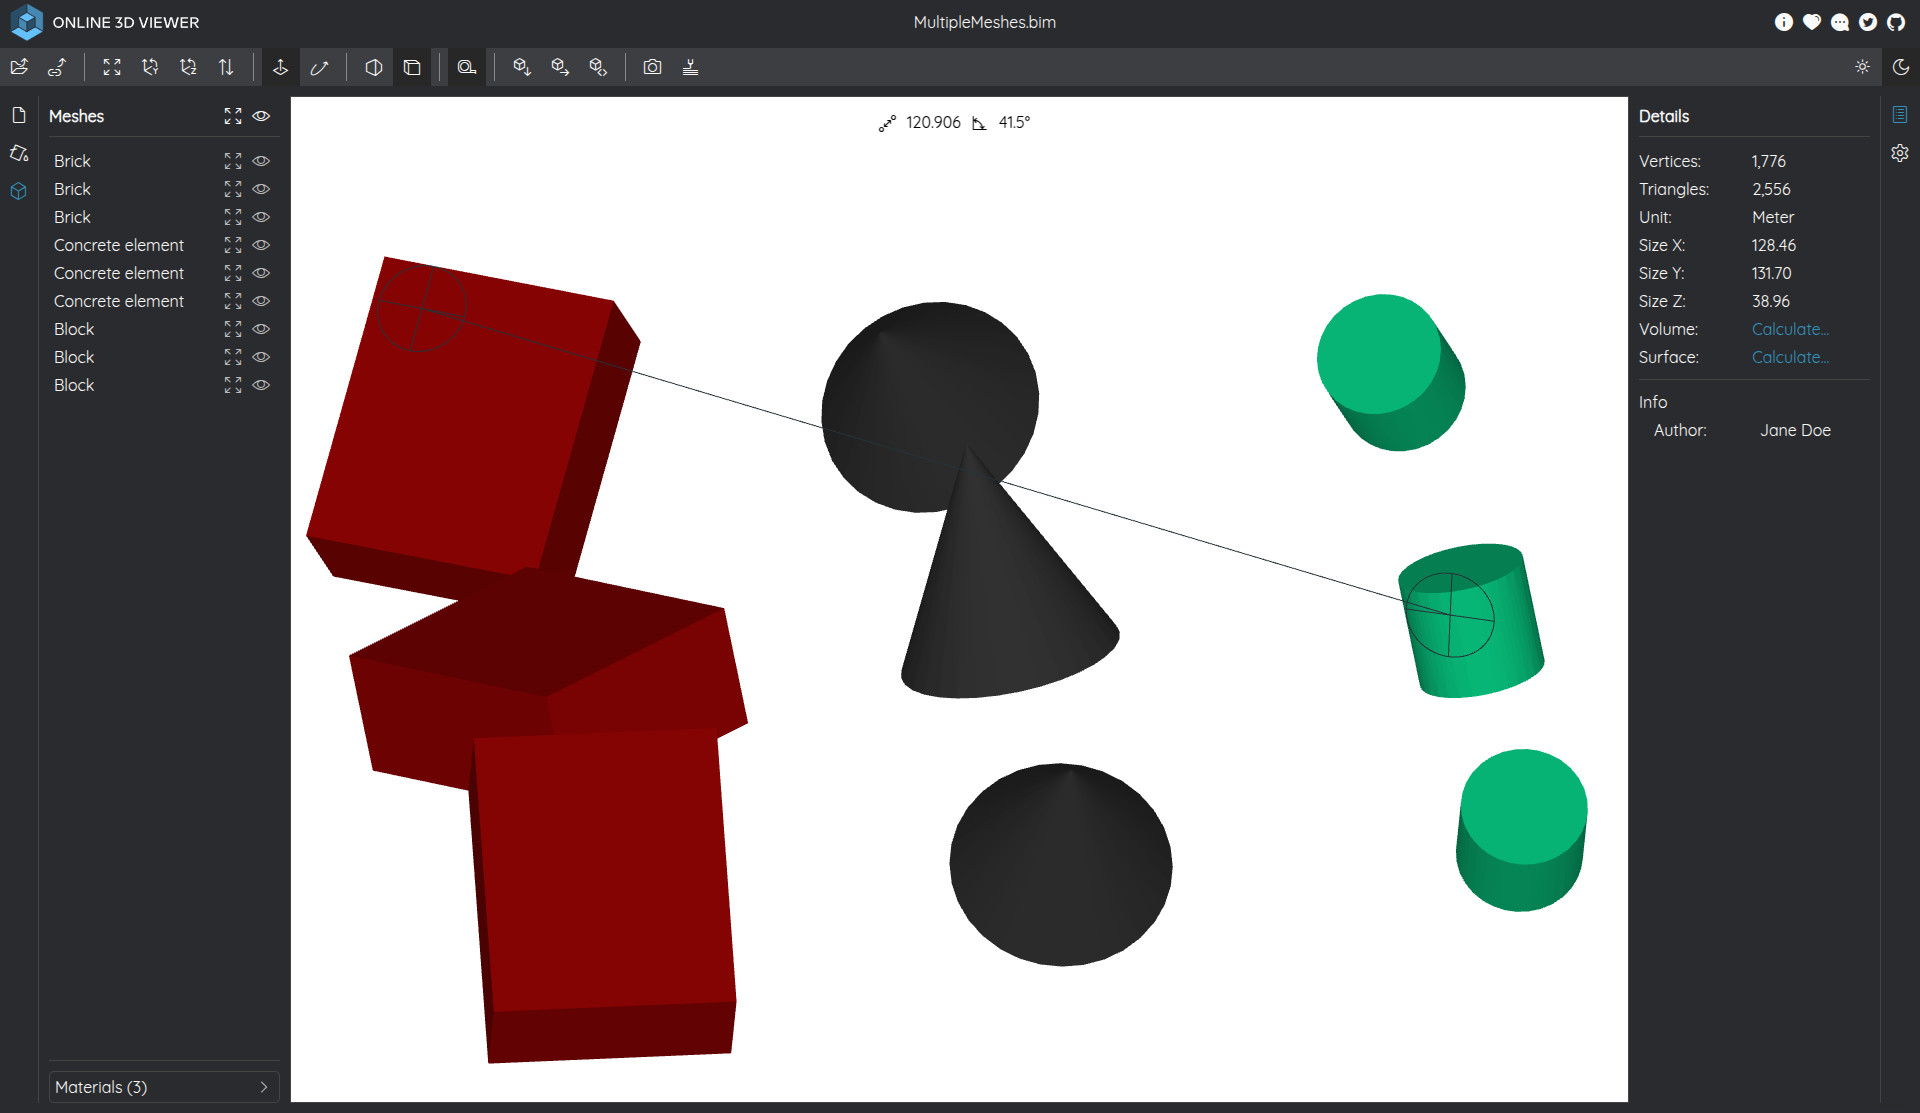Image resolution: width=1920 pixels, height=1113 pixels.
Task: Click the share model icon
Action: tap(598, 67)
